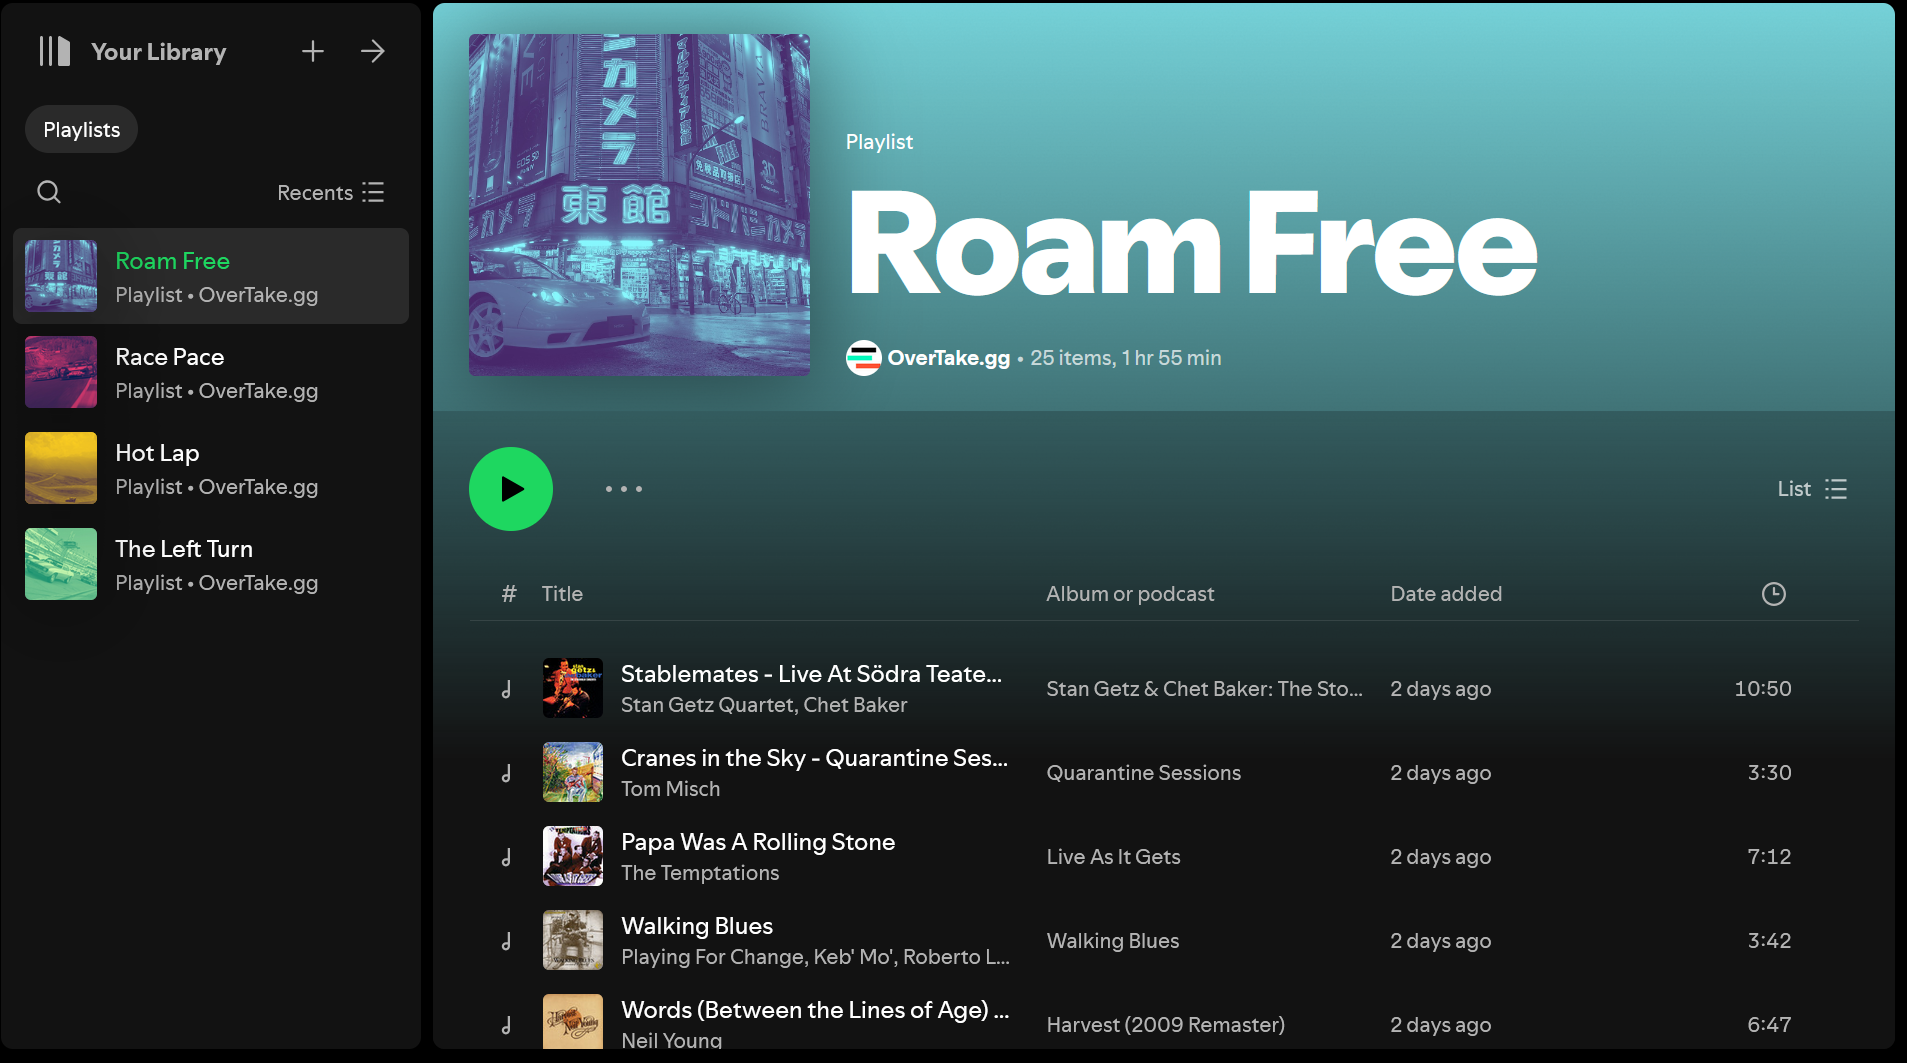
Task: Click Walking Blues track album art
Action: [573, 940]
